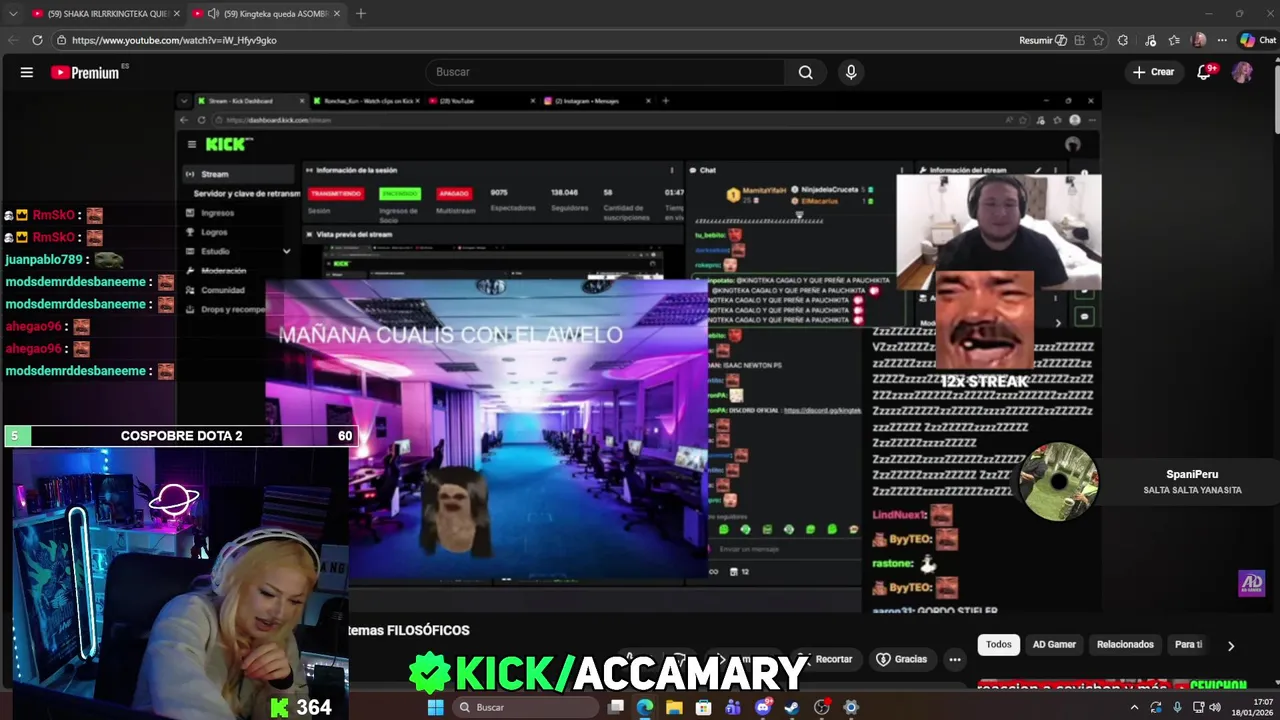The width and height of the screenshot is (1280, 720).
Task: Open the media control music icon
Action: pyautogui.click(x=1151, y=40)
